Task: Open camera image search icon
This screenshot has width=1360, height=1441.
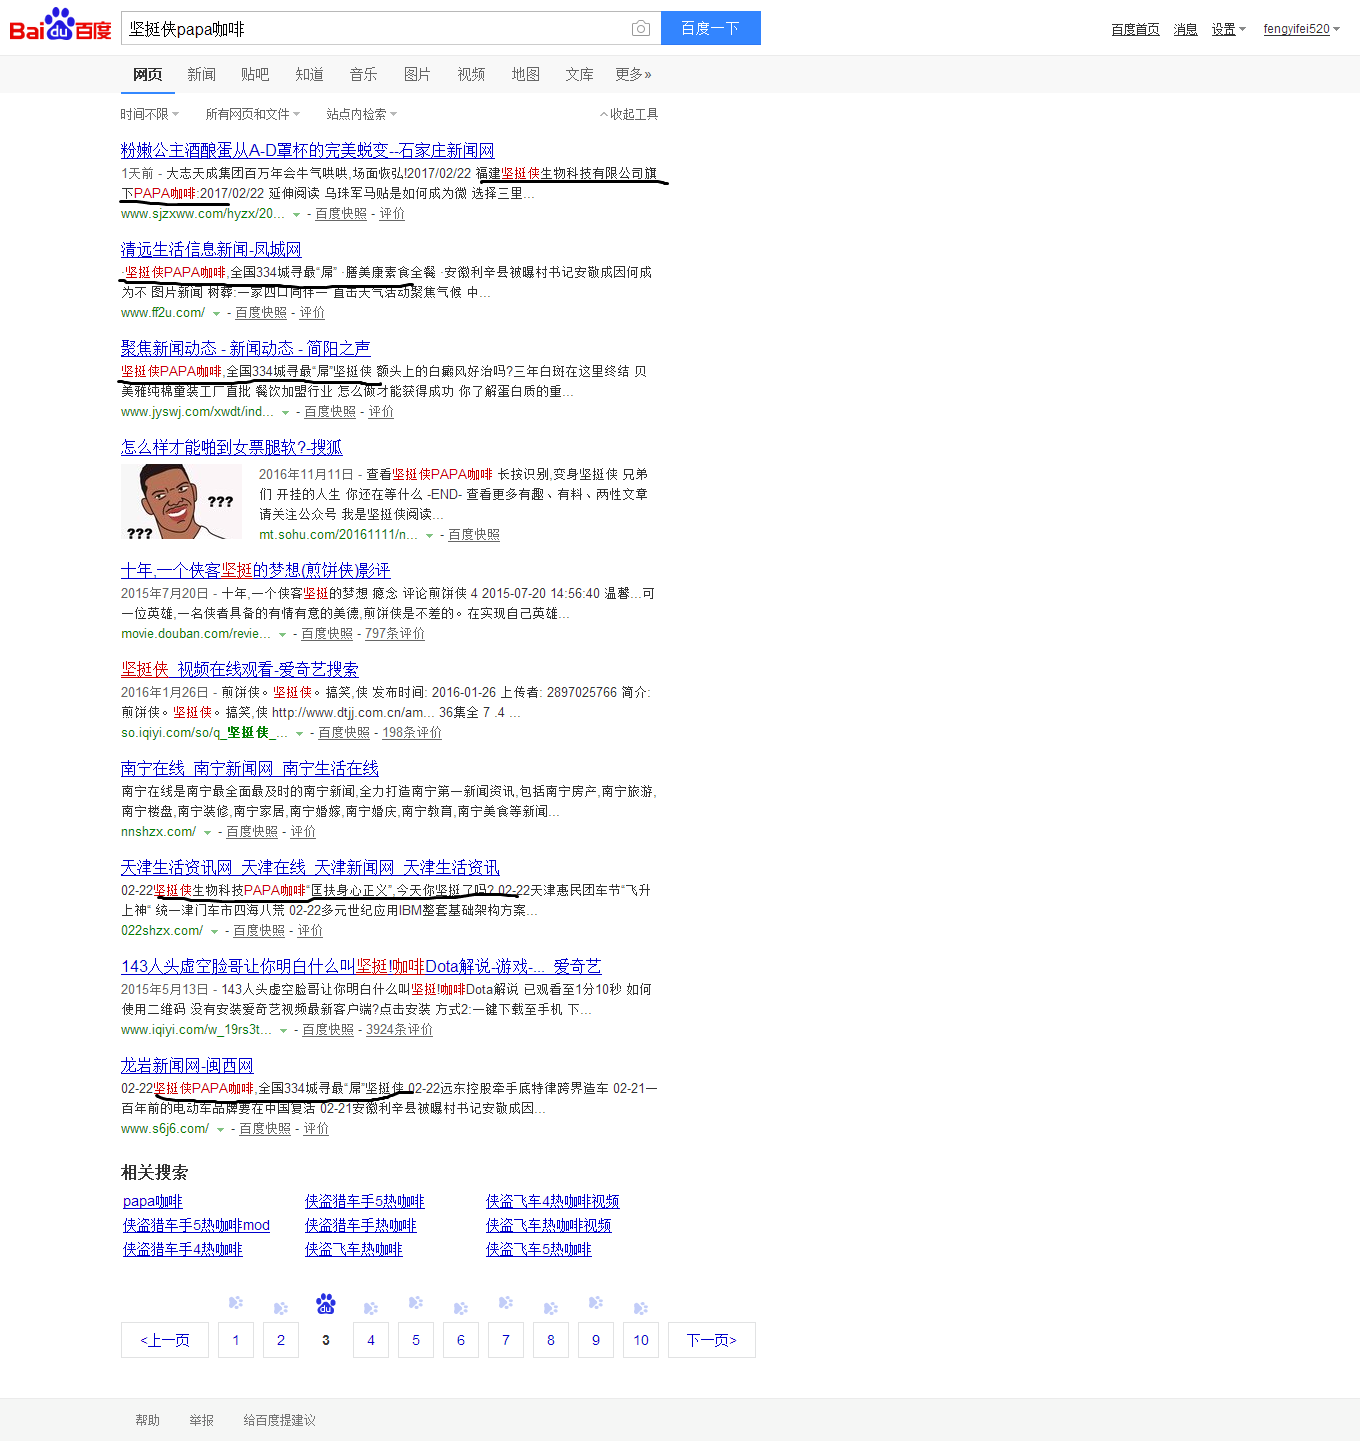Action: [641, 29]
